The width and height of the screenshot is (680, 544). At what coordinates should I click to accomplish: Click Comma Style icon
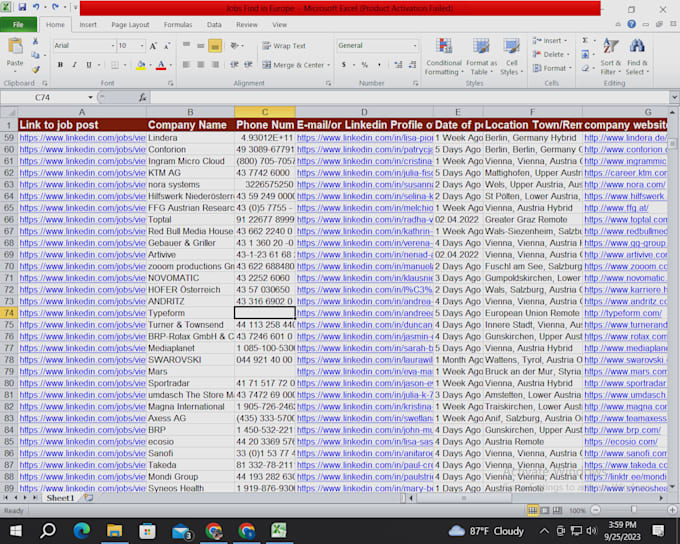click(379, 65)
